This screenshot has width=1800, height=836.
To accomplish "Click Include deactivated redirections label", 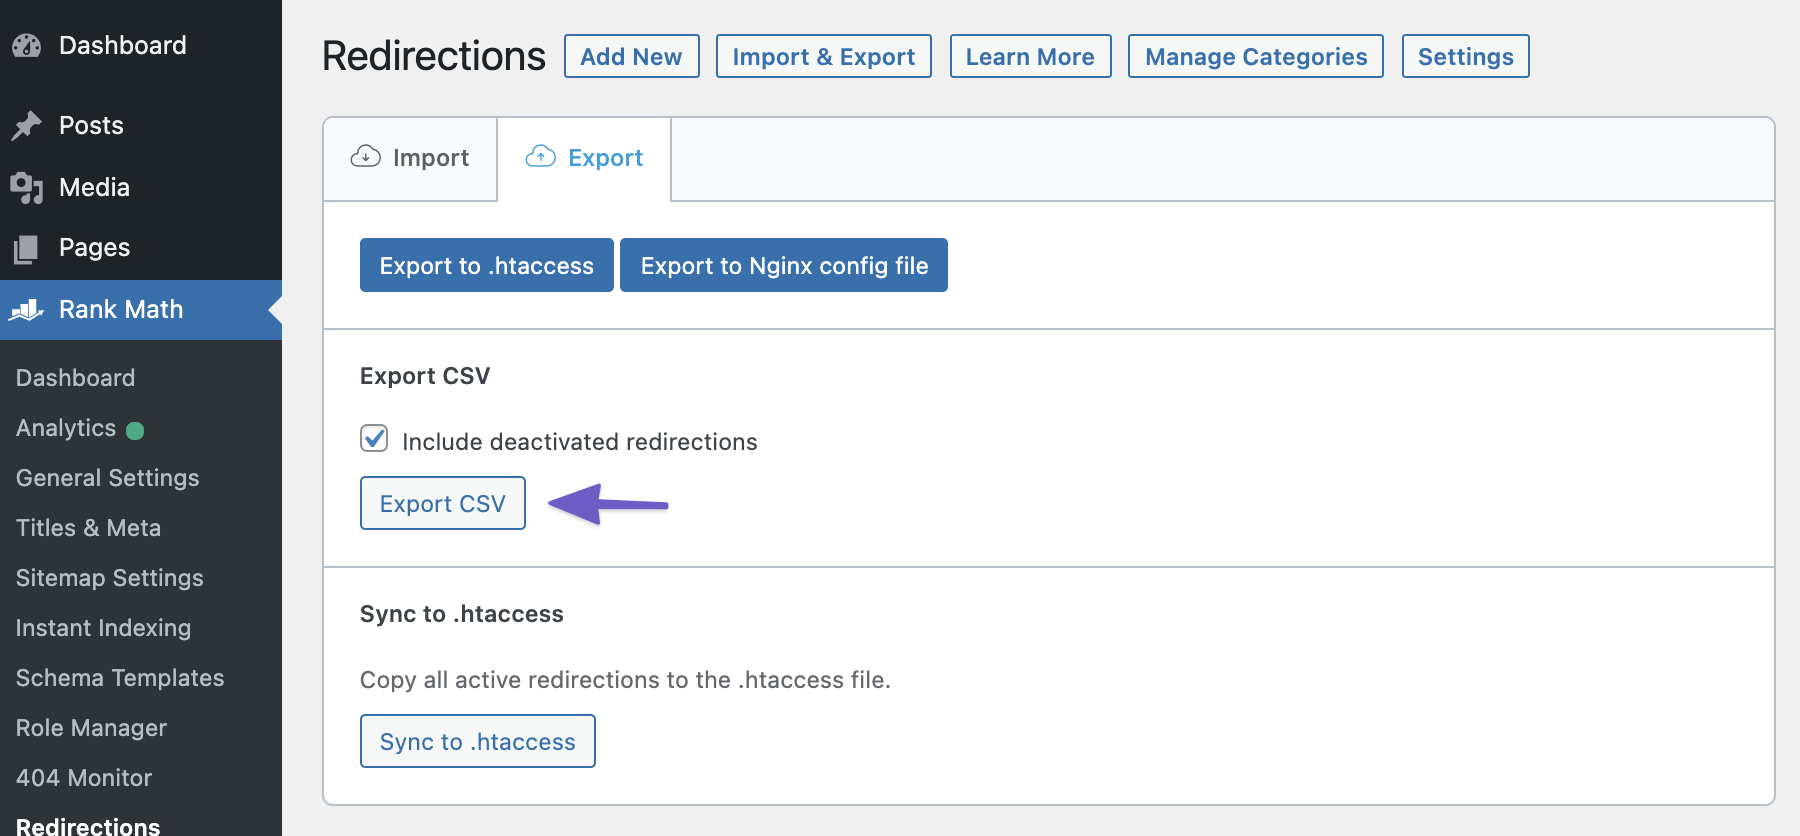I will [580, 442].
